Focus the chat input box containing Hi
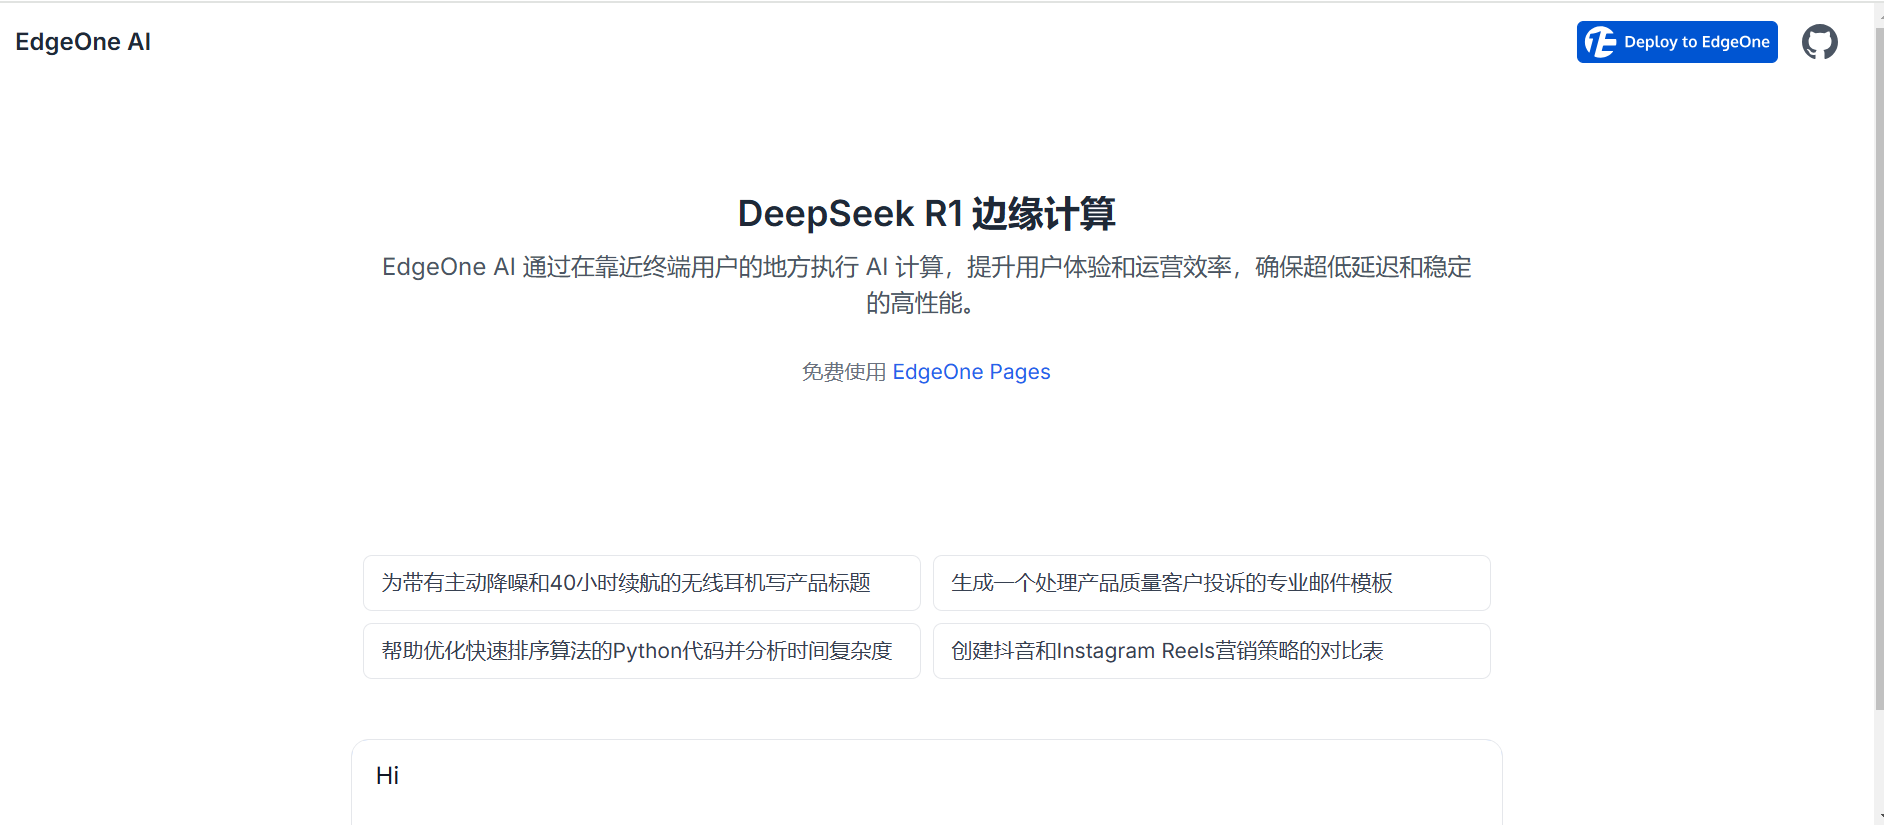Viewport: 1884px width, 825px height. [926, 783]
